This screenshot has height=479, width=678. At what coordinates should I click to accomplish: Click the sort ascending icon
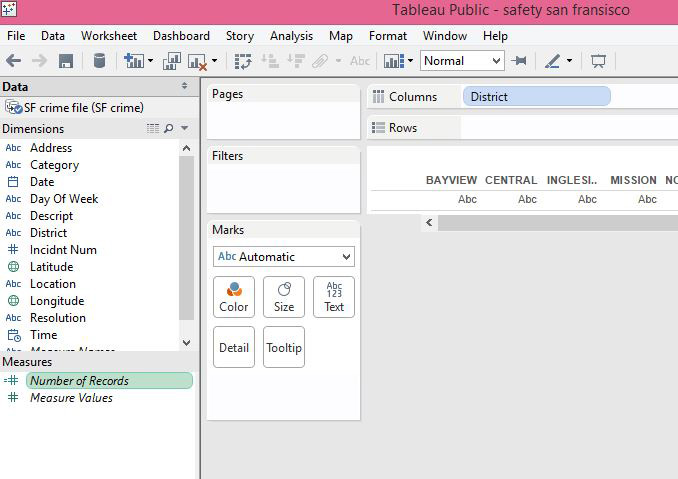[x=270, y=61]
